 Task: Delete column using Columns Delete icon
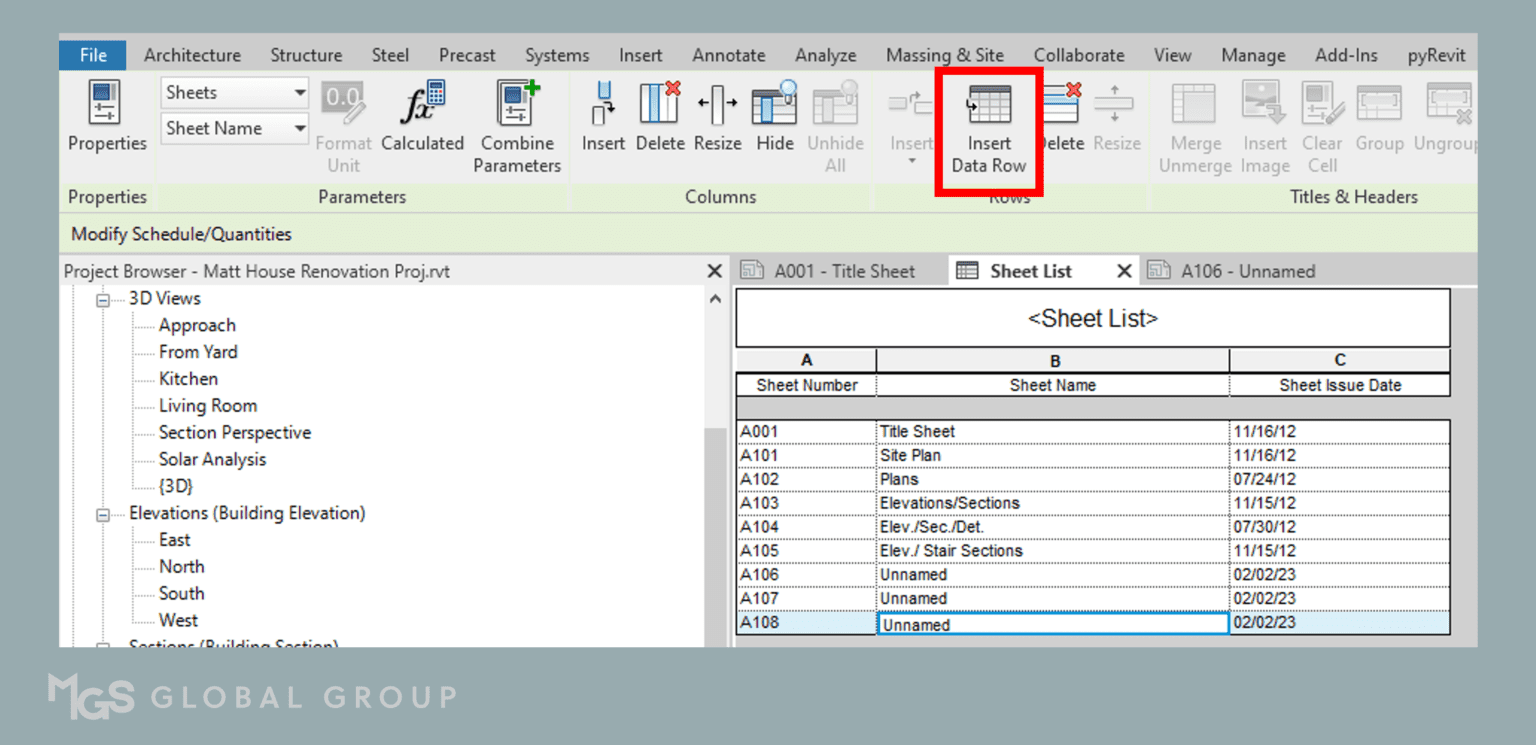click(660, 105)
